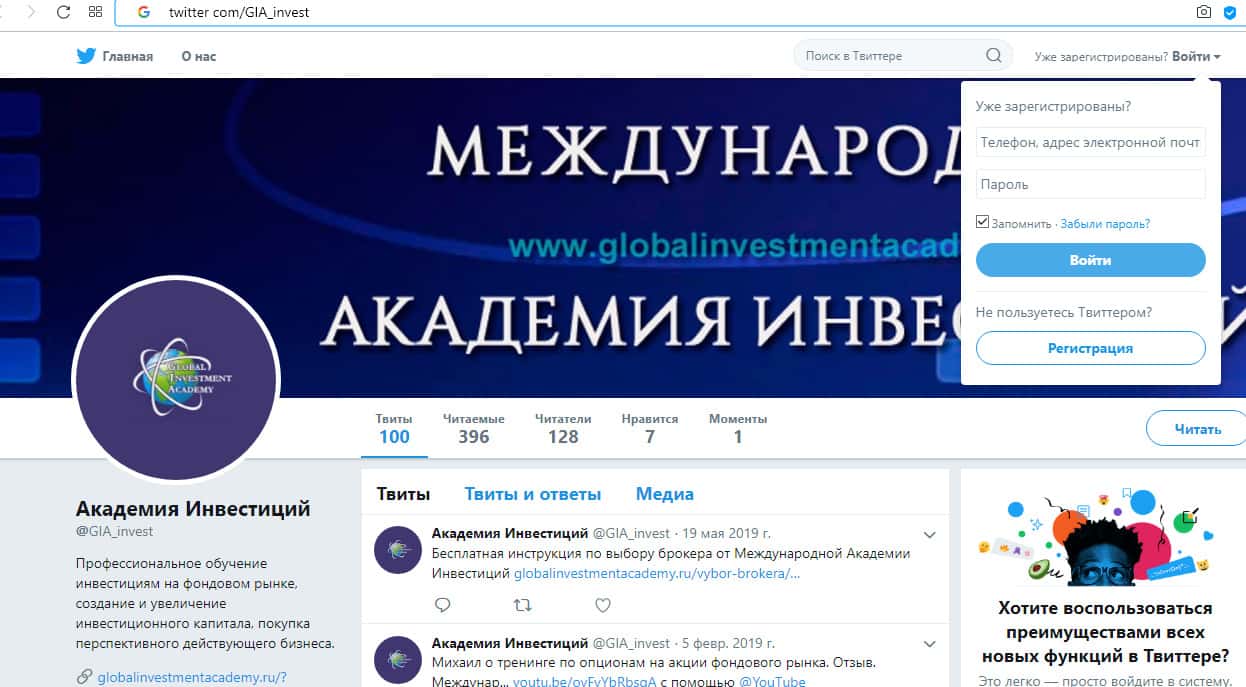Click avatar of 5 февр. 2019 tweet
Image resolution: width=1246 pixels, height=687 pixels.
[397, 661]
